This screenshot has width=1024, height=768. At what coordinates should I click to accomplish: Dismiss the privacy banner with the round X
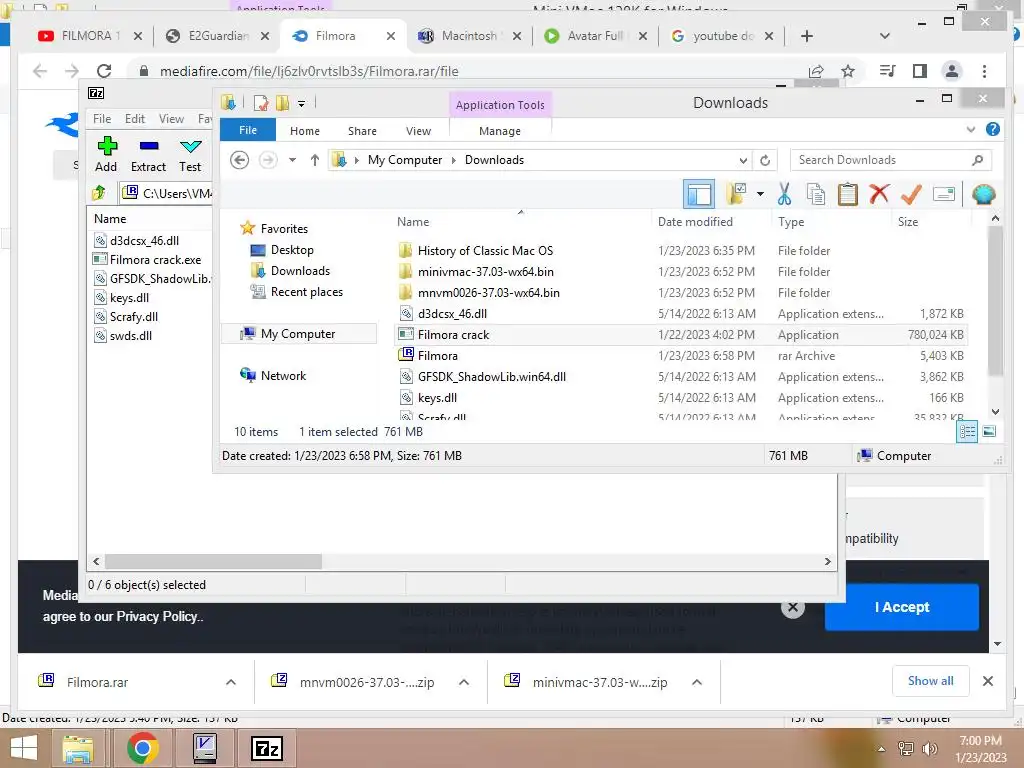click(x=792, y=607)
